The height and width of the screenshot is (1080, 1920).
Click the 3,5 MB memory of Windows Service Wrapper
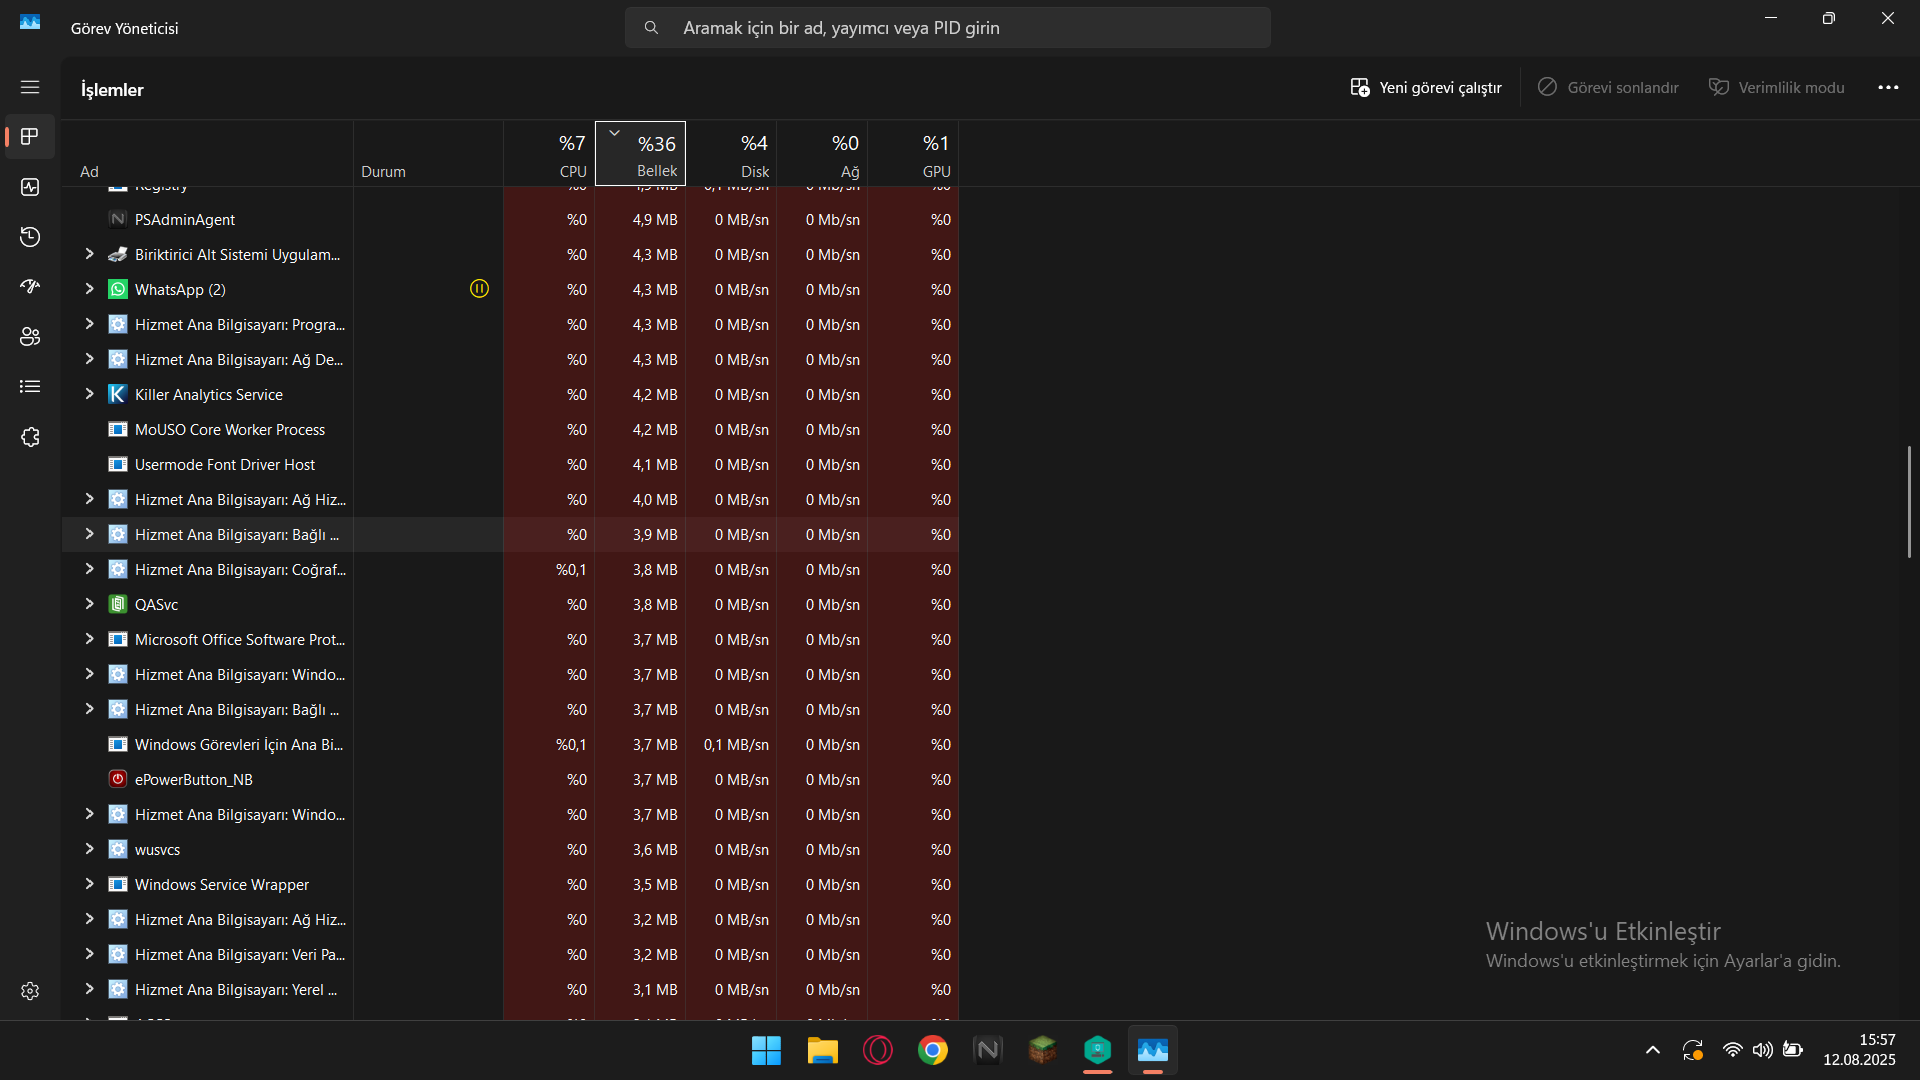click(655, 884)
